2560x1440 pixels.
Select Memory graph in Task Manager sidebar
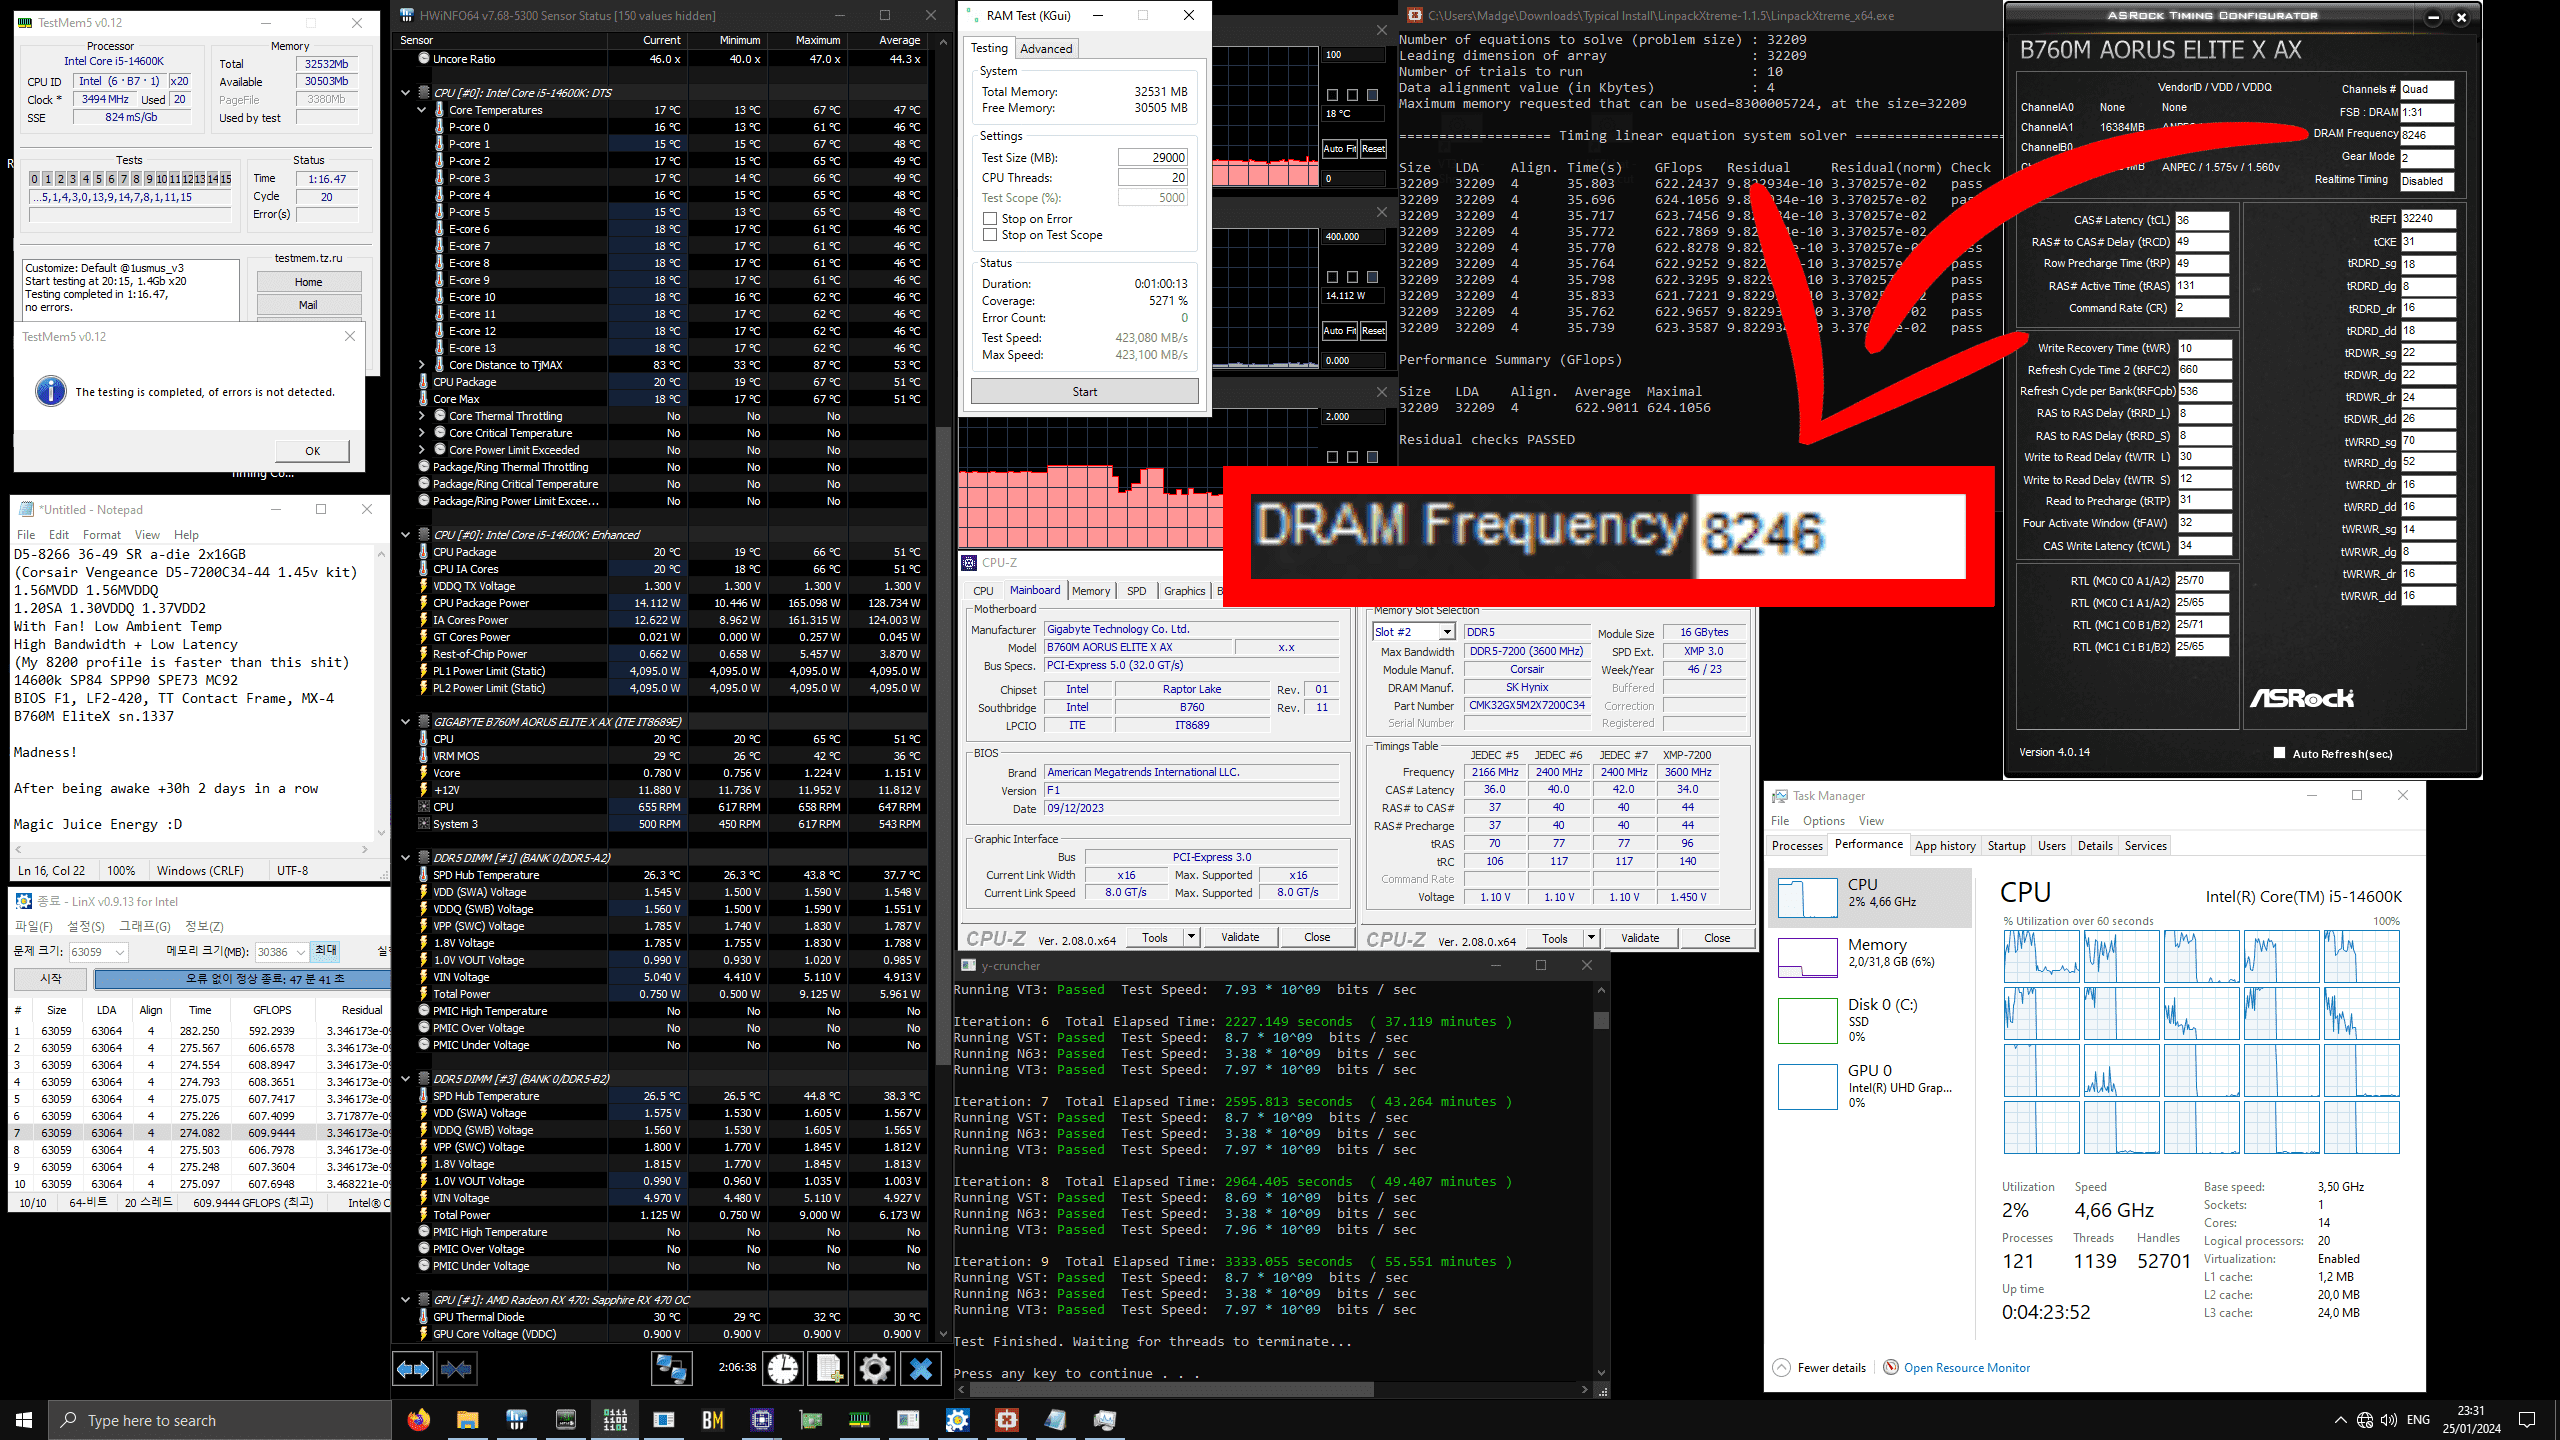[1807, 957]
